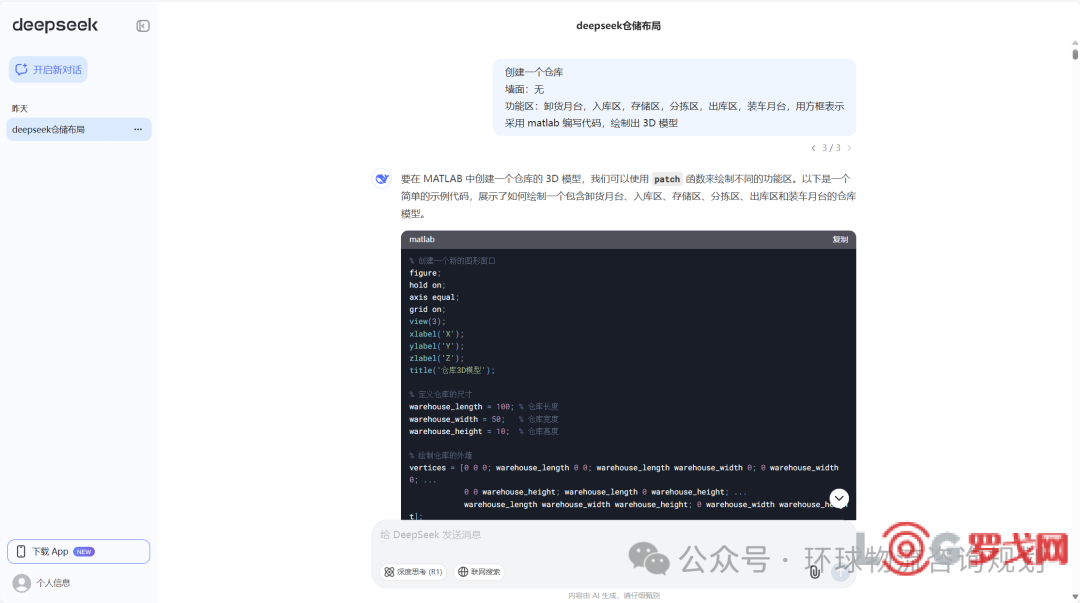
Task: Go to previous response version arrow
Action: 813,148
